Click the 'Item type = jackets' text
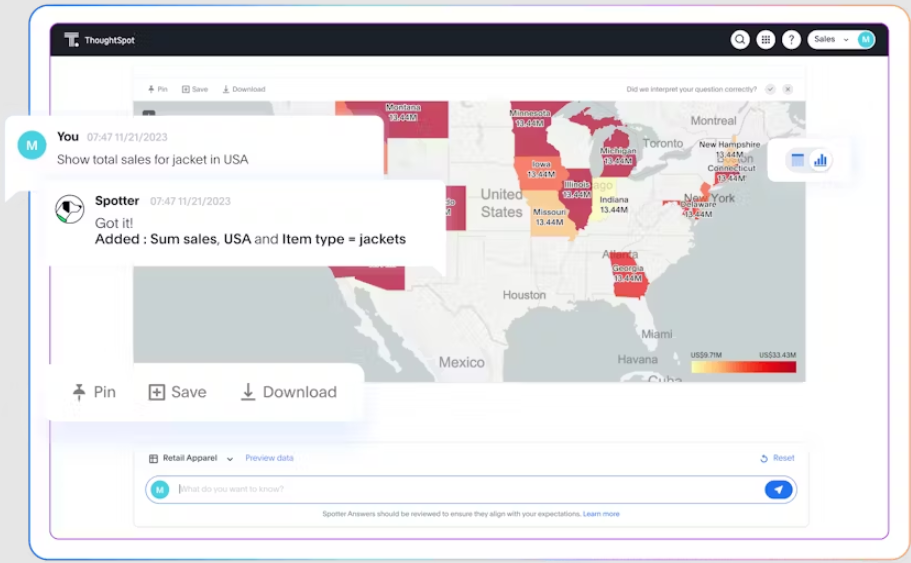 [344, 239]
